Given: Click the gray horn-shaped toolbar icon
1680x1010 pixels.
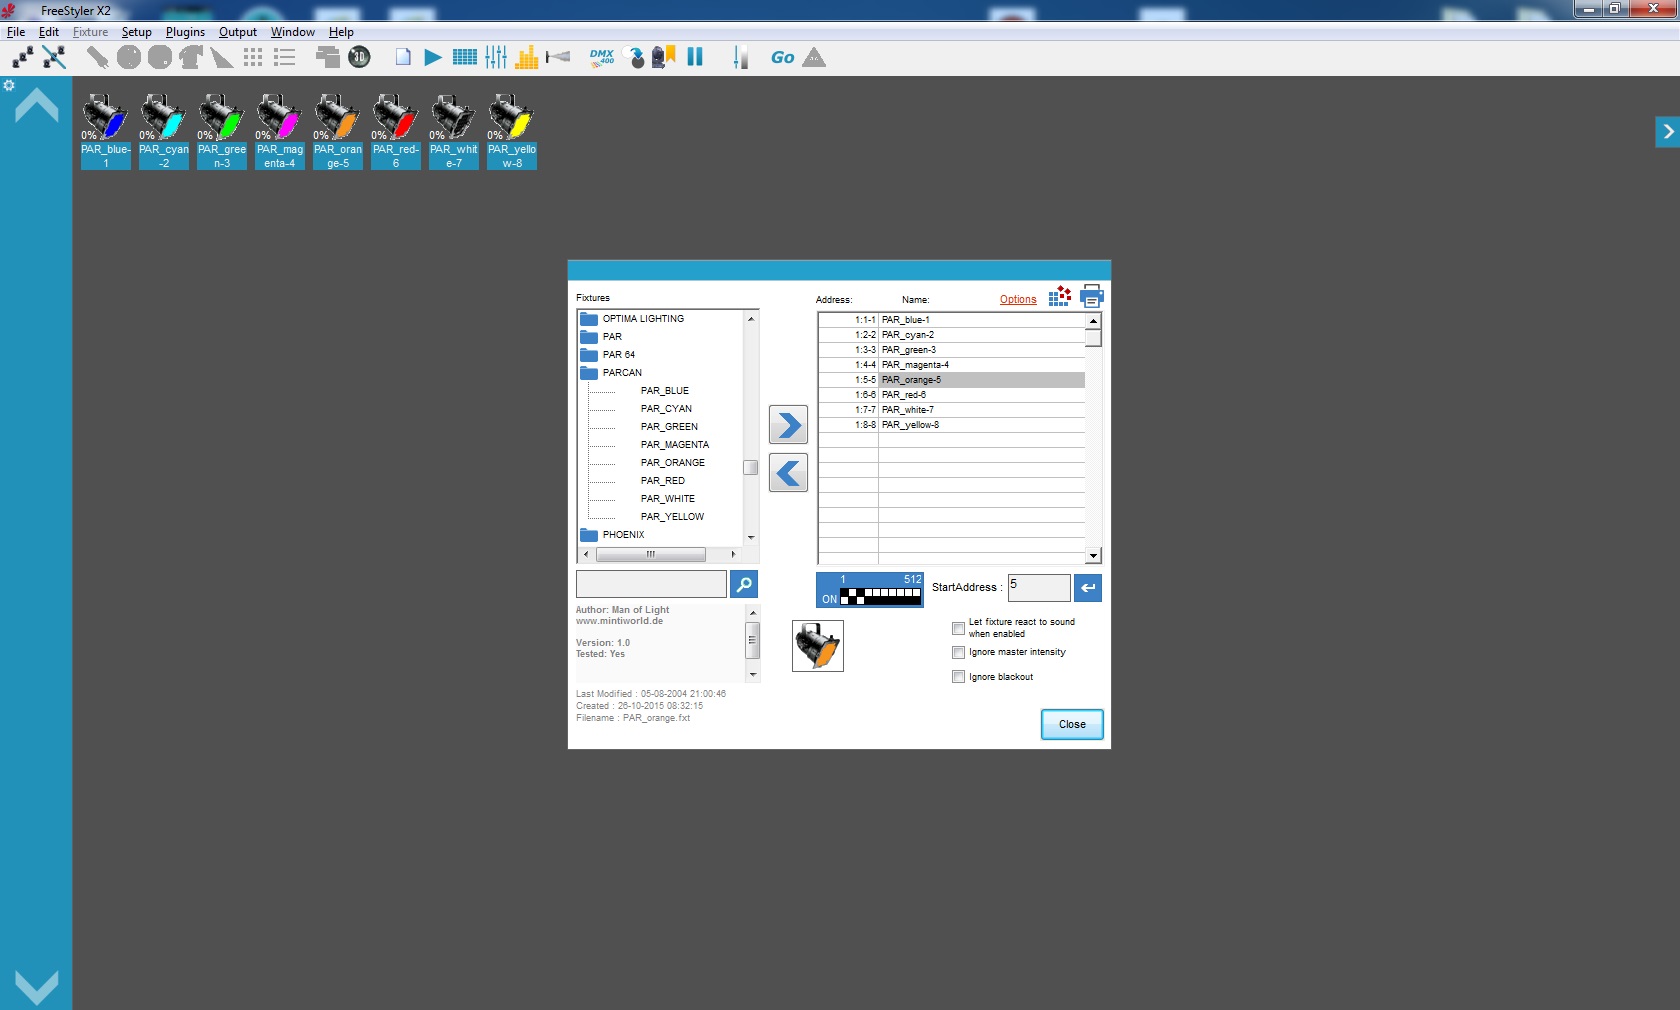Looking at the screenshot, I should [558, 57].
